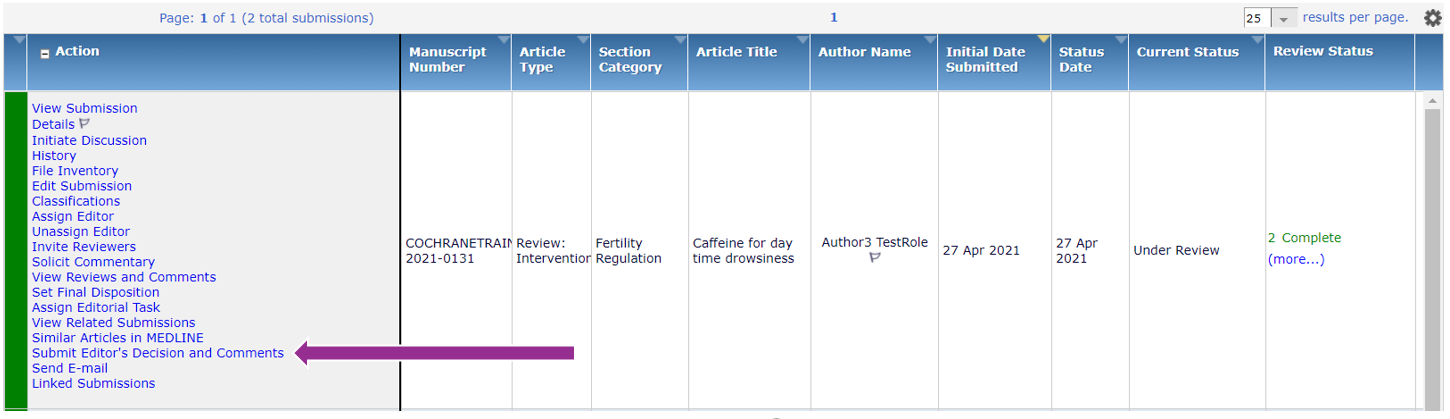
Task: Open the results per page dropdown
Action: [x=1284, y=18]
